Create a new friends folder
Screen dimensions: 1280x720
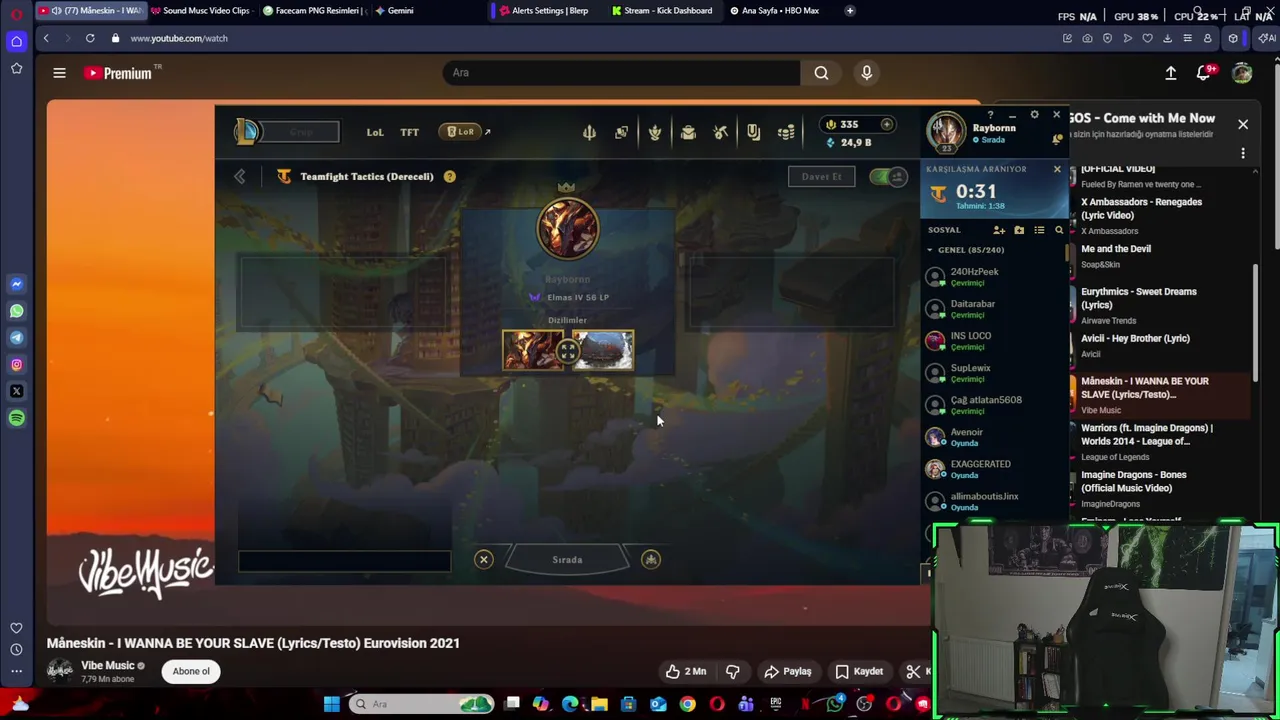1019,230
